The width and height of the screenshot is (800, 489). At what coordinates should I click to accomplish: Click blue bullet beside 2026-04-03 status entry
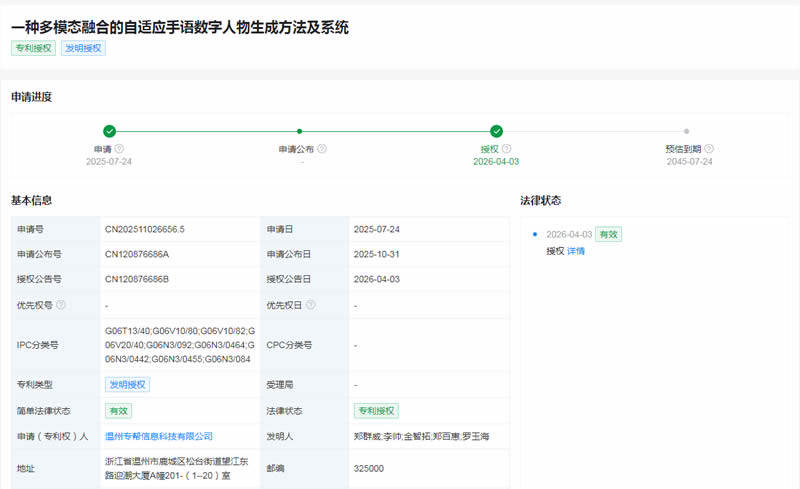535,234
